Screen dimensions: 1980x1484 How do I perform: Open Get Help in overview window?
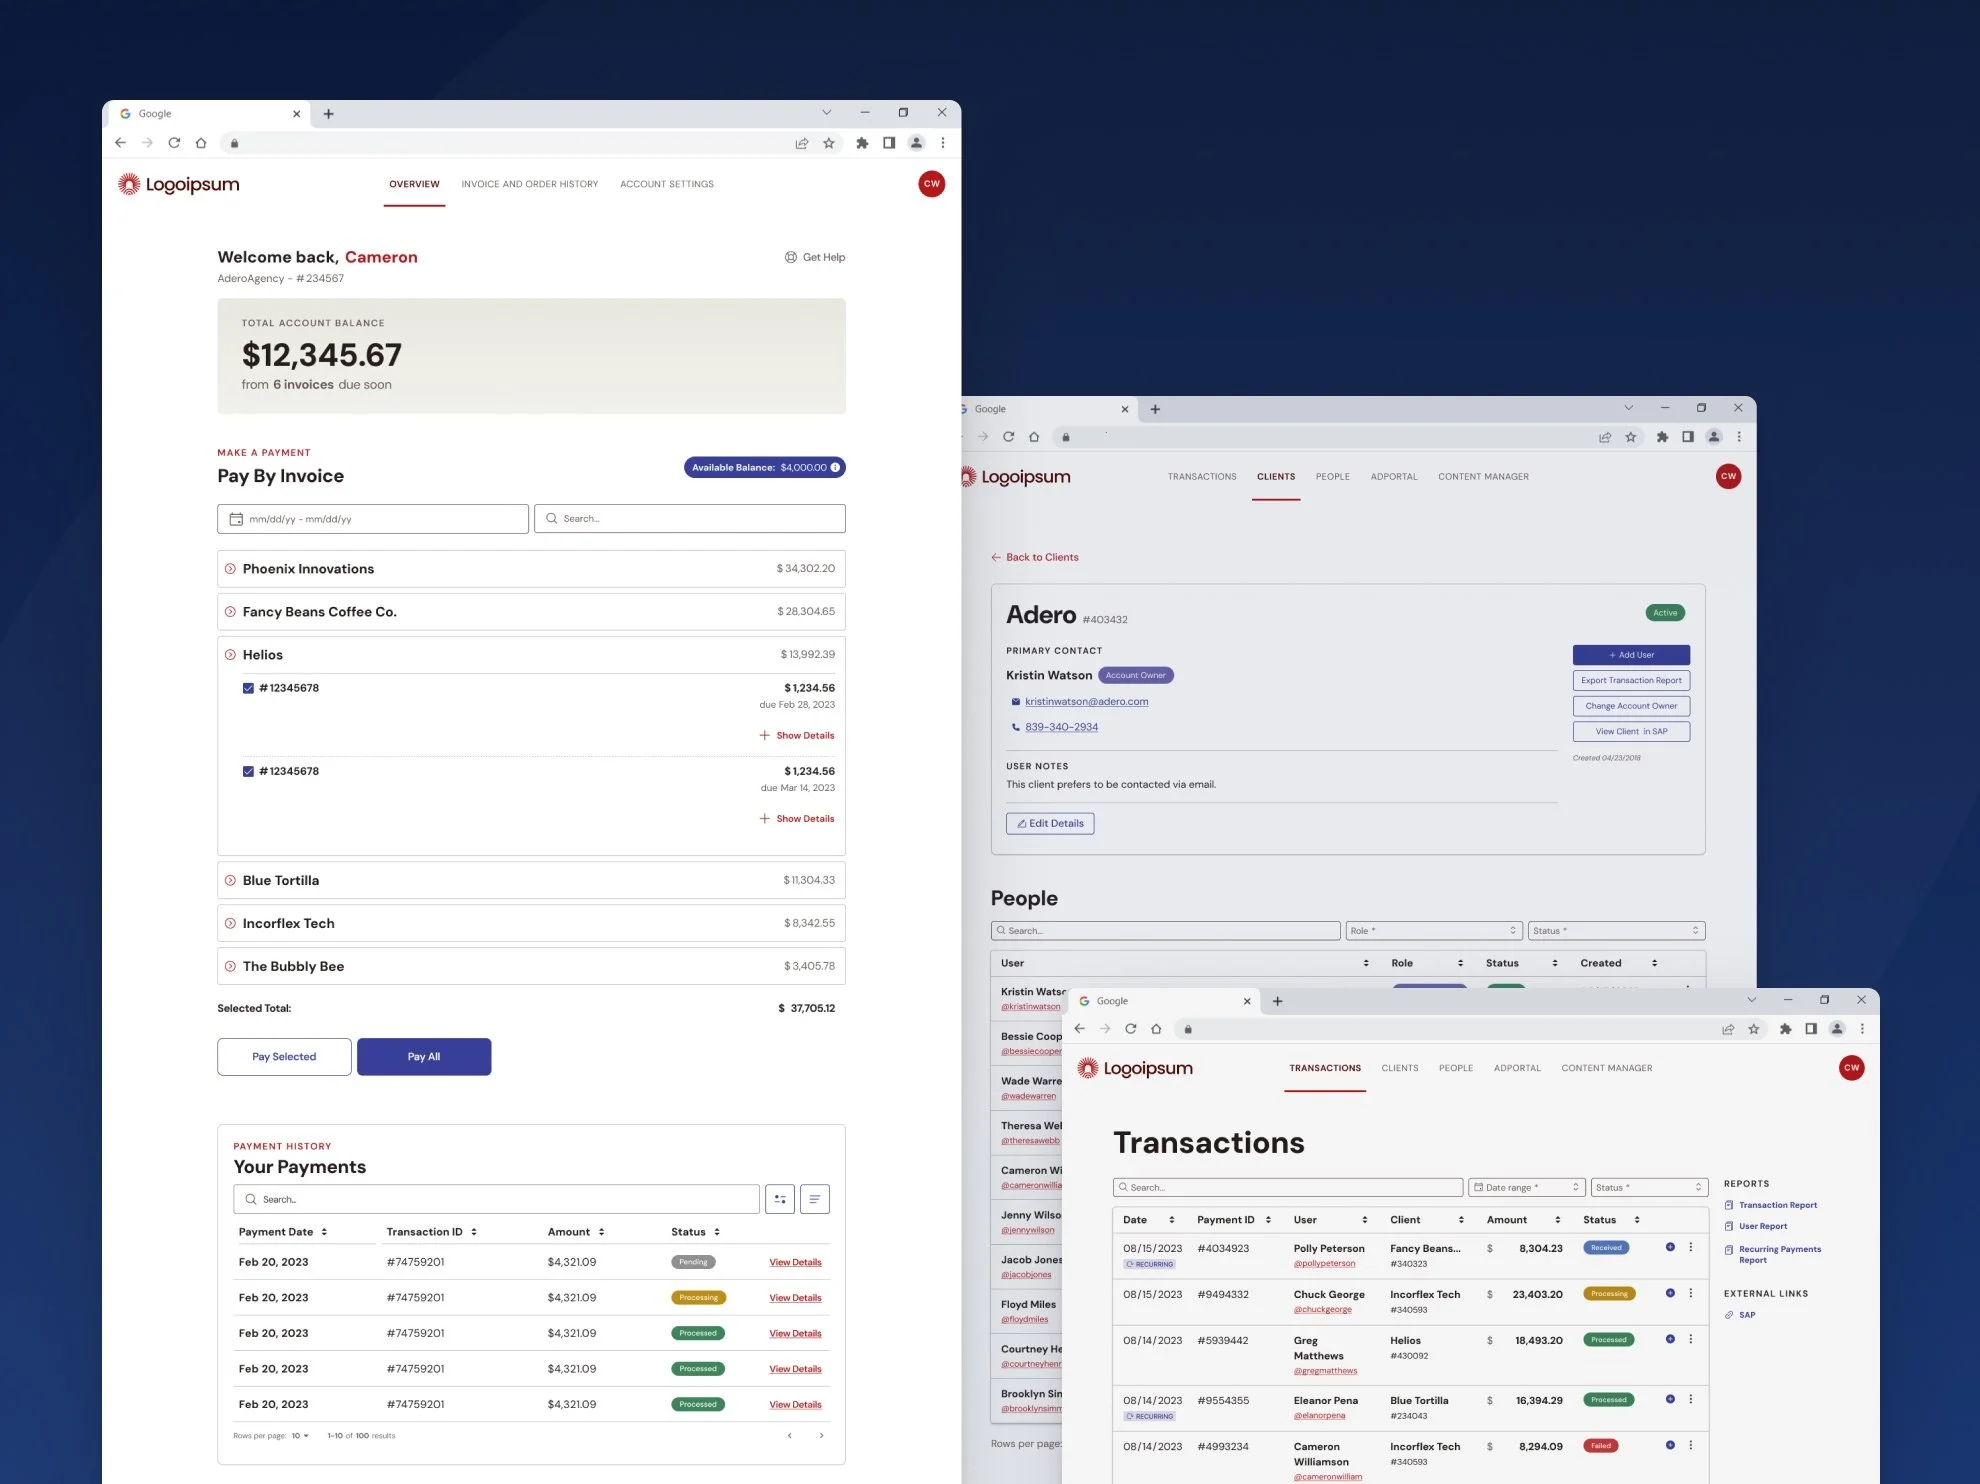pyautogui.click(x=815, y=257)
